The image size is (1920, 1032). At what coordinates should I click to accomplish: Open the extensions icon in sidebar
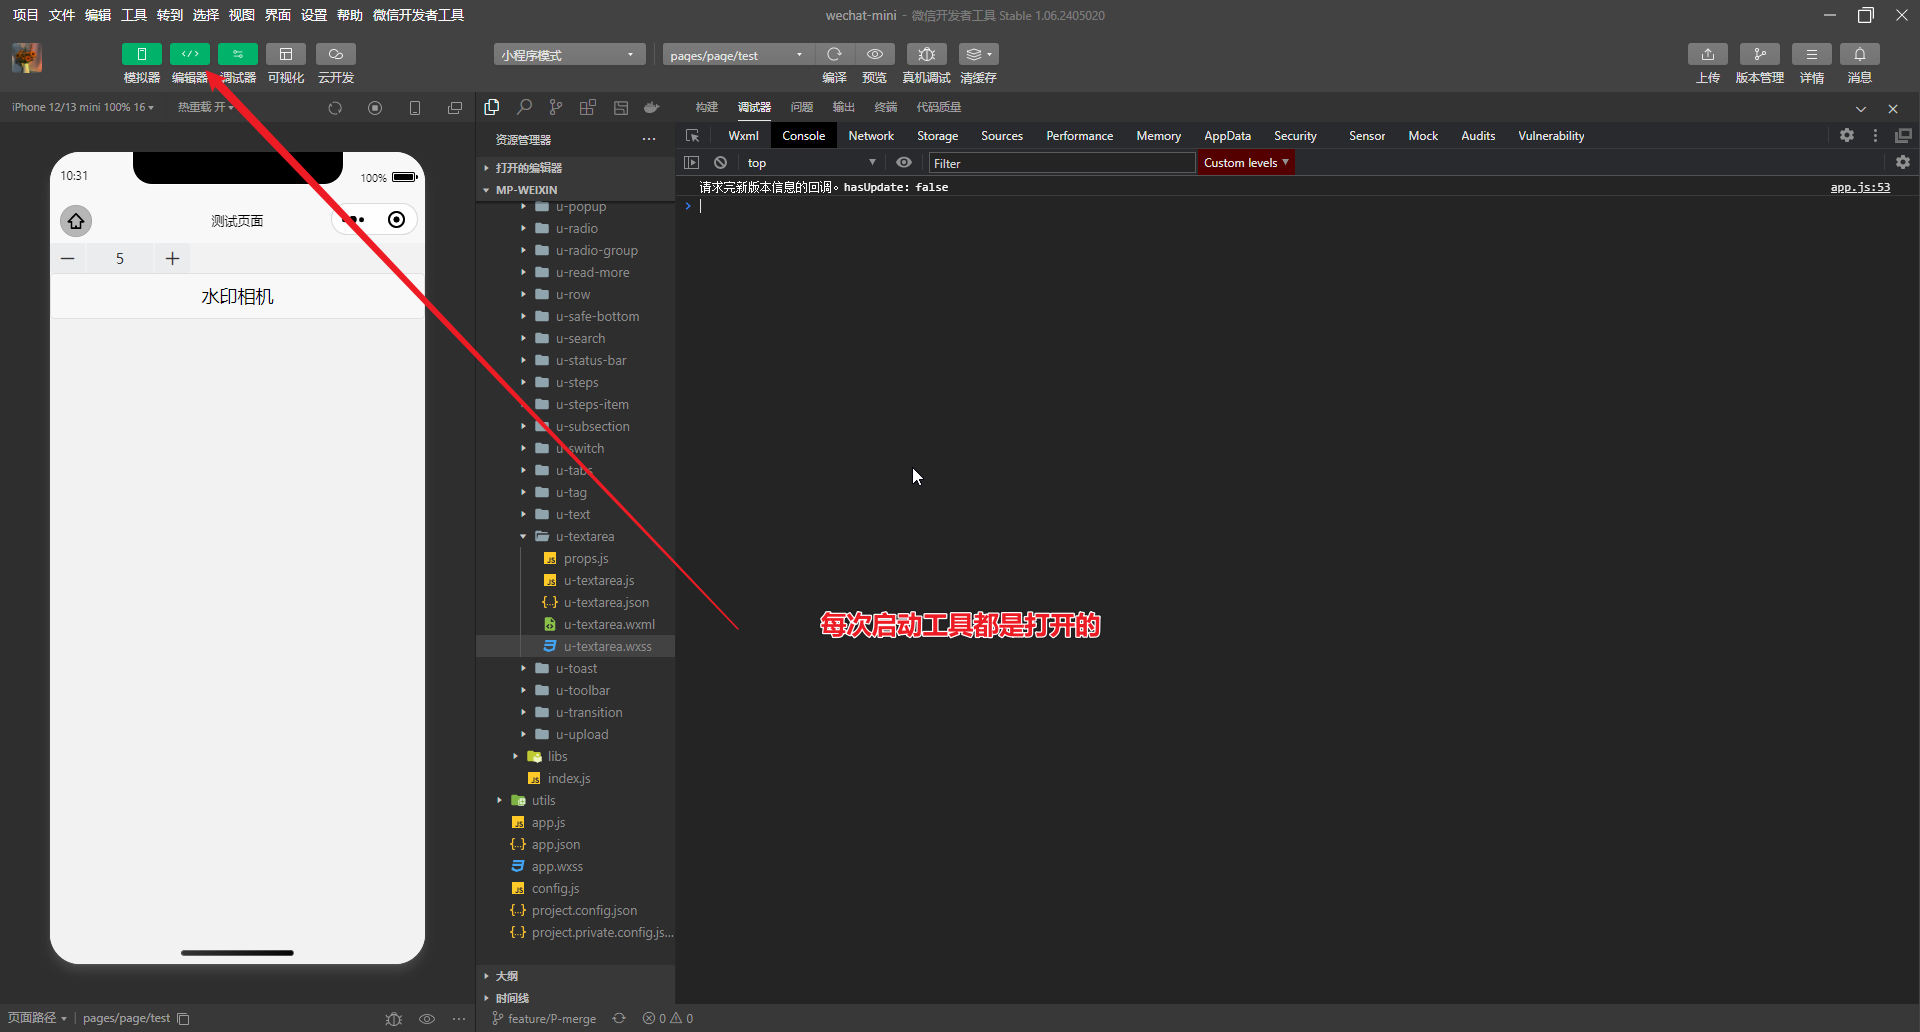[588, 107]
